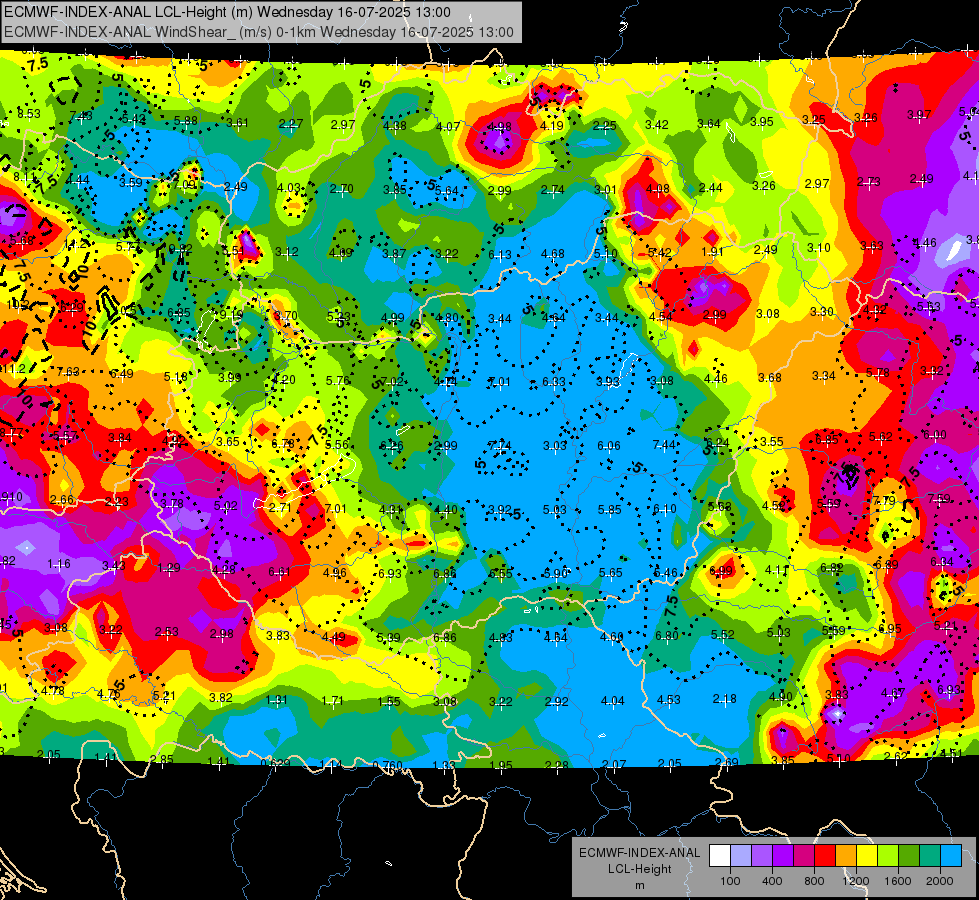Screen dimensions: 979x900
Task: Click legend scale value 1600
Action: 898,881
